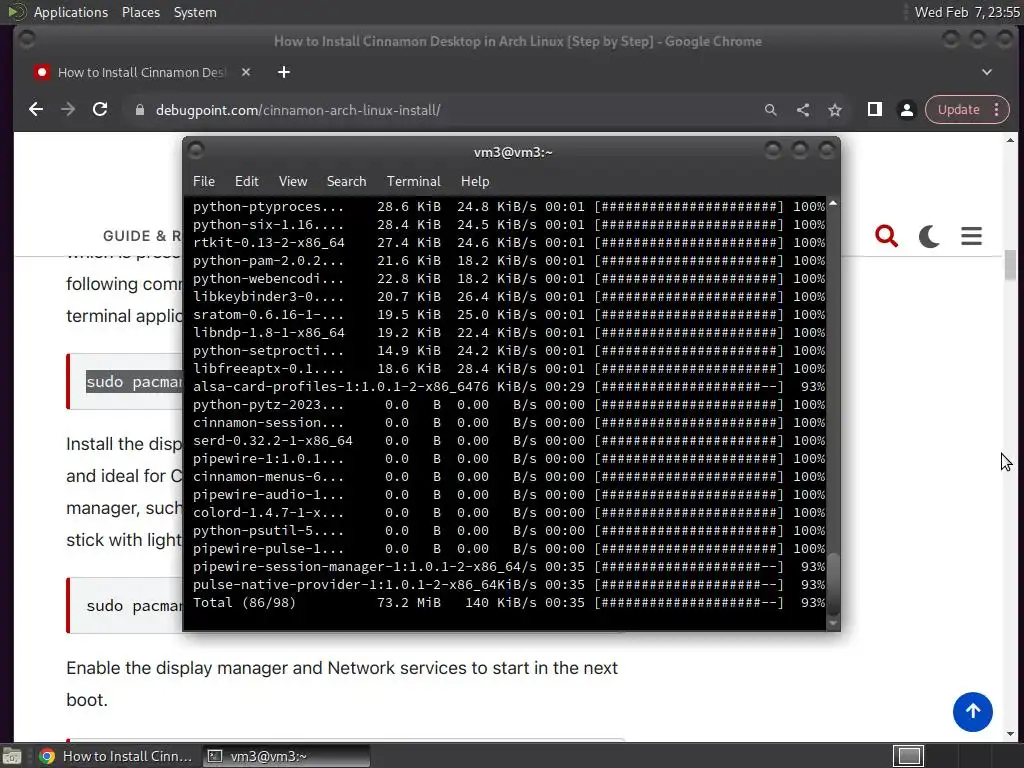
Task: Open the Places menu
Action: point(141,12)
